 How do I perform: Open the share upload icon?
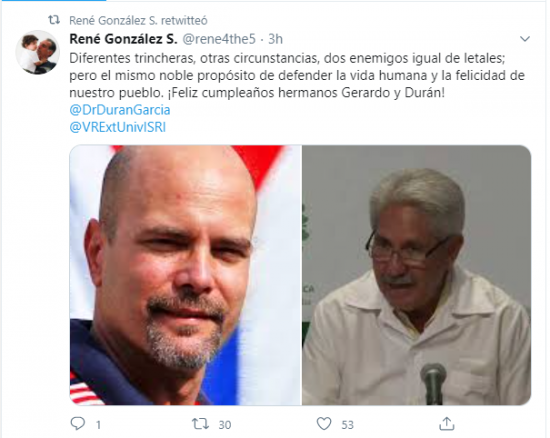447,423
